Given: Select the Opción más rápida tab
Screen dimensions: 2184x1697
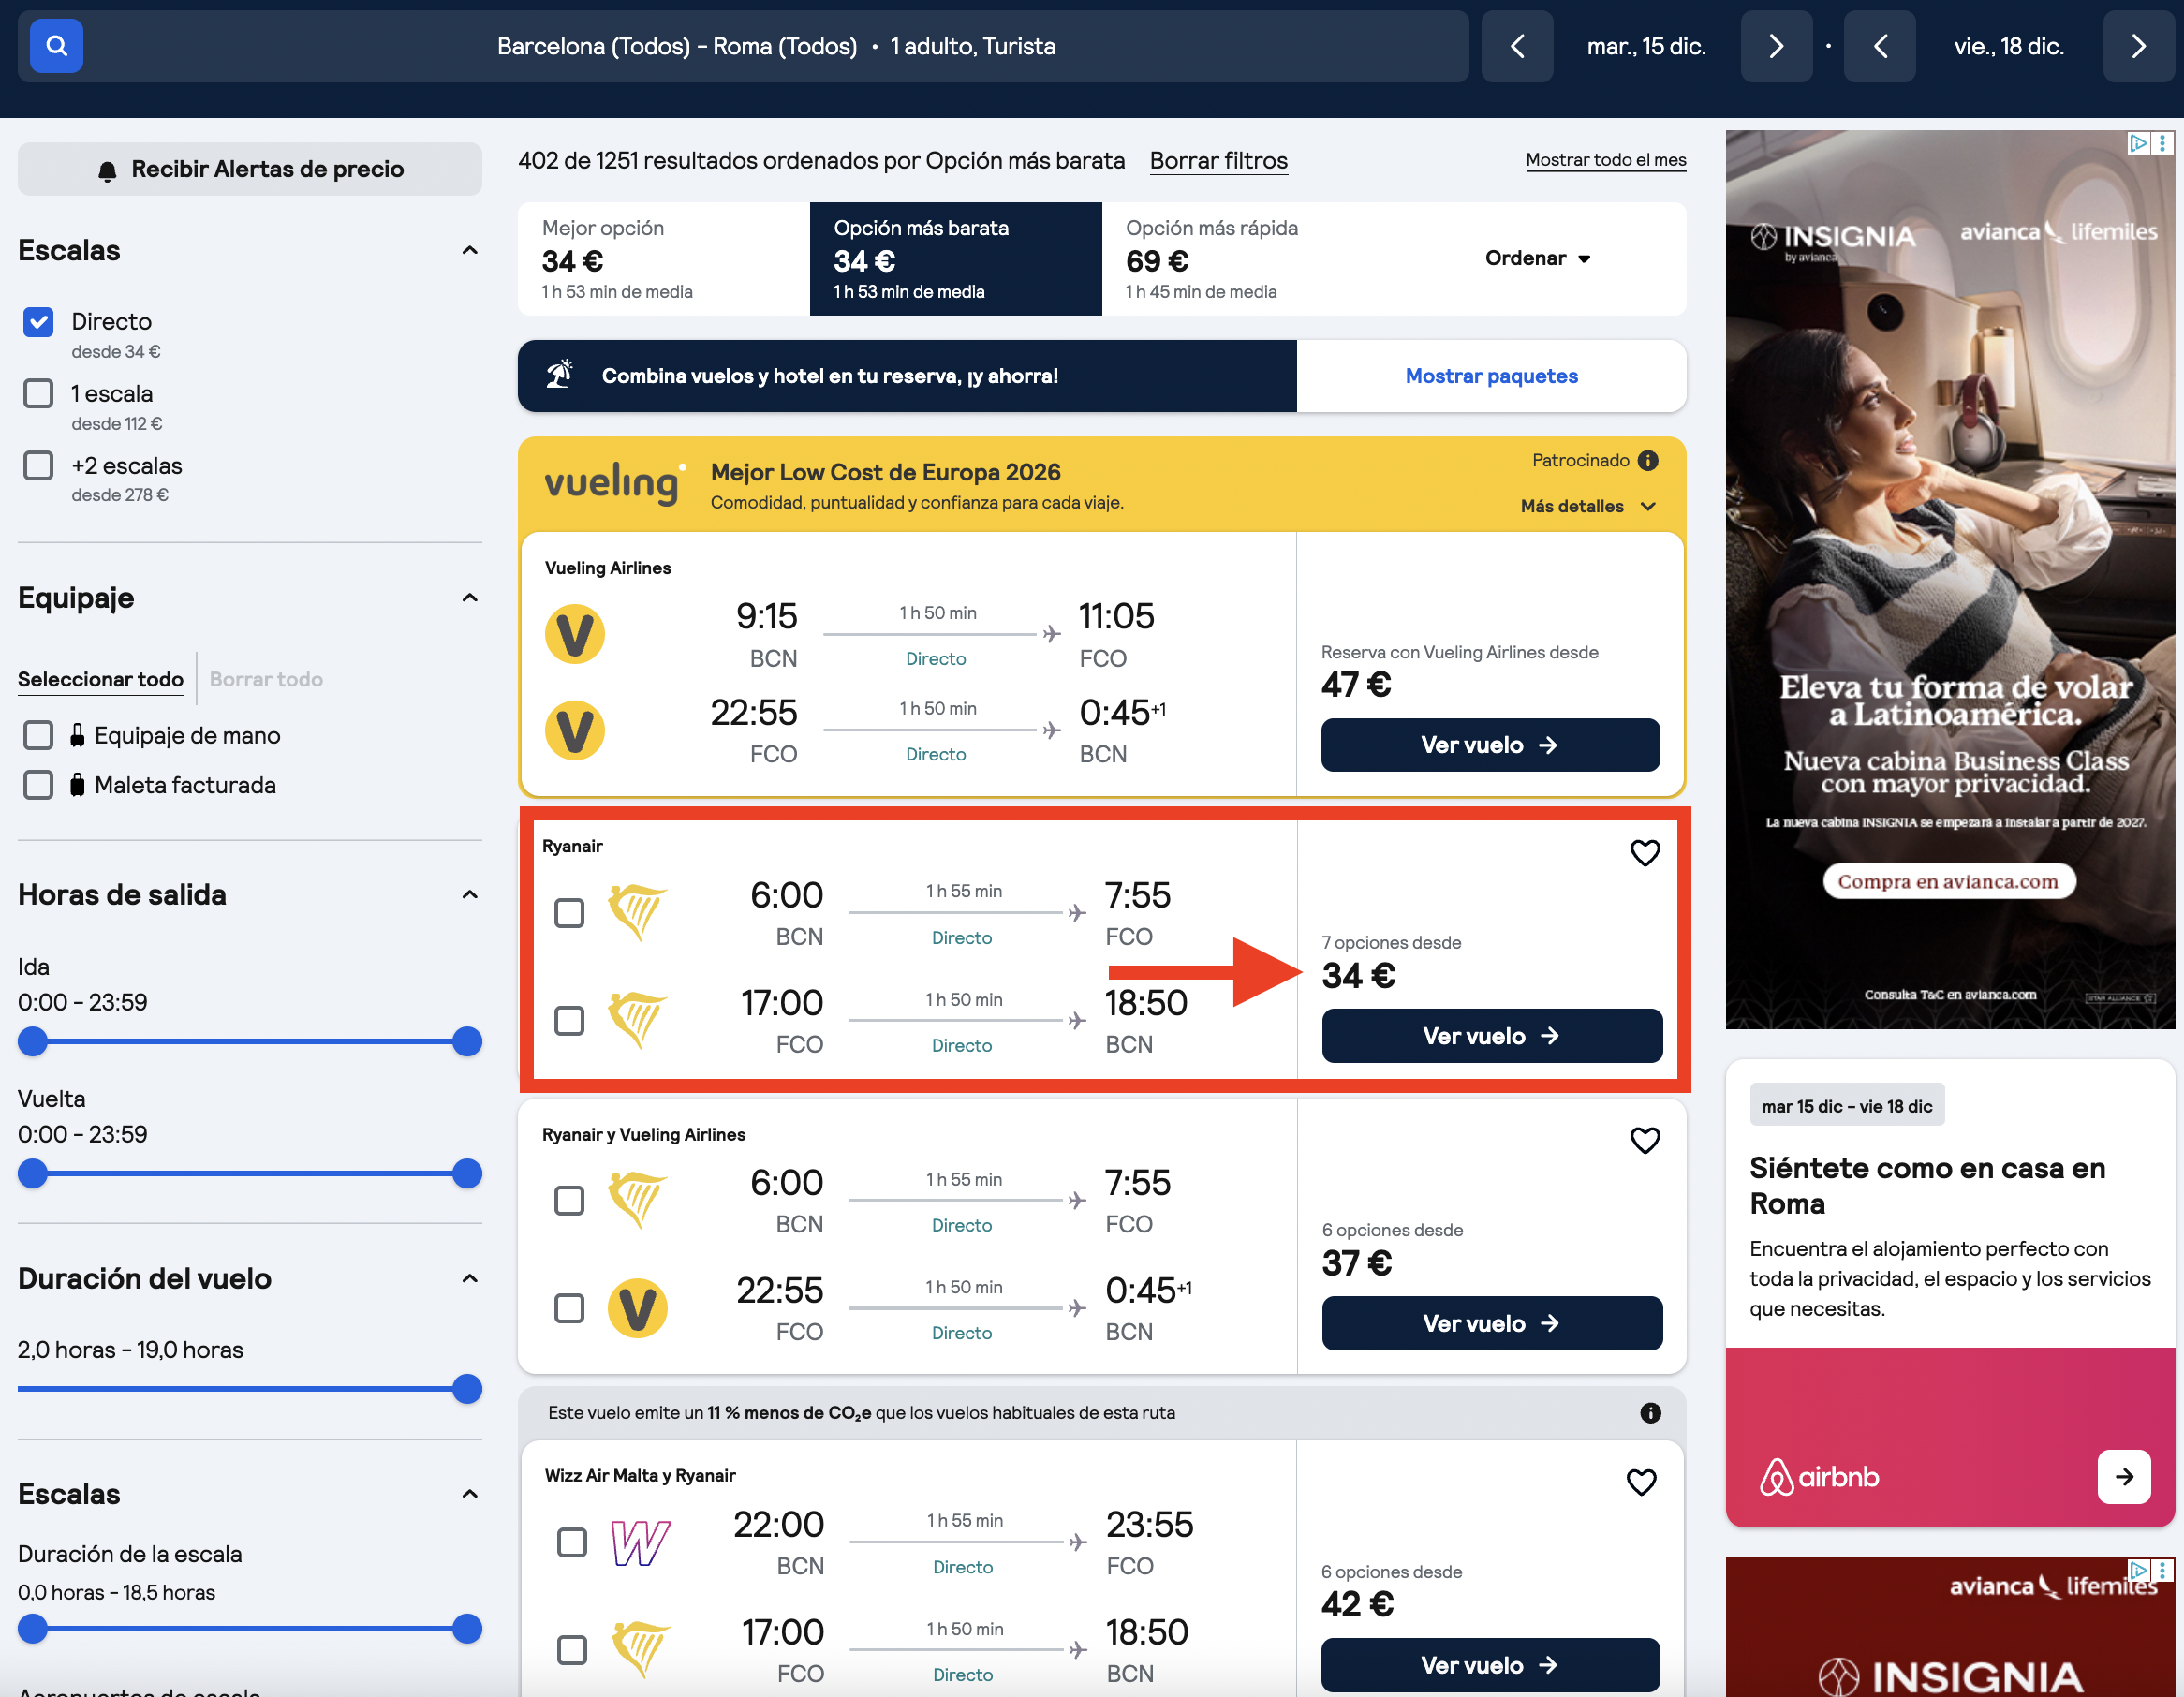Looking at the screenshot, I should pyautogui.click(x=1248, y=259).
